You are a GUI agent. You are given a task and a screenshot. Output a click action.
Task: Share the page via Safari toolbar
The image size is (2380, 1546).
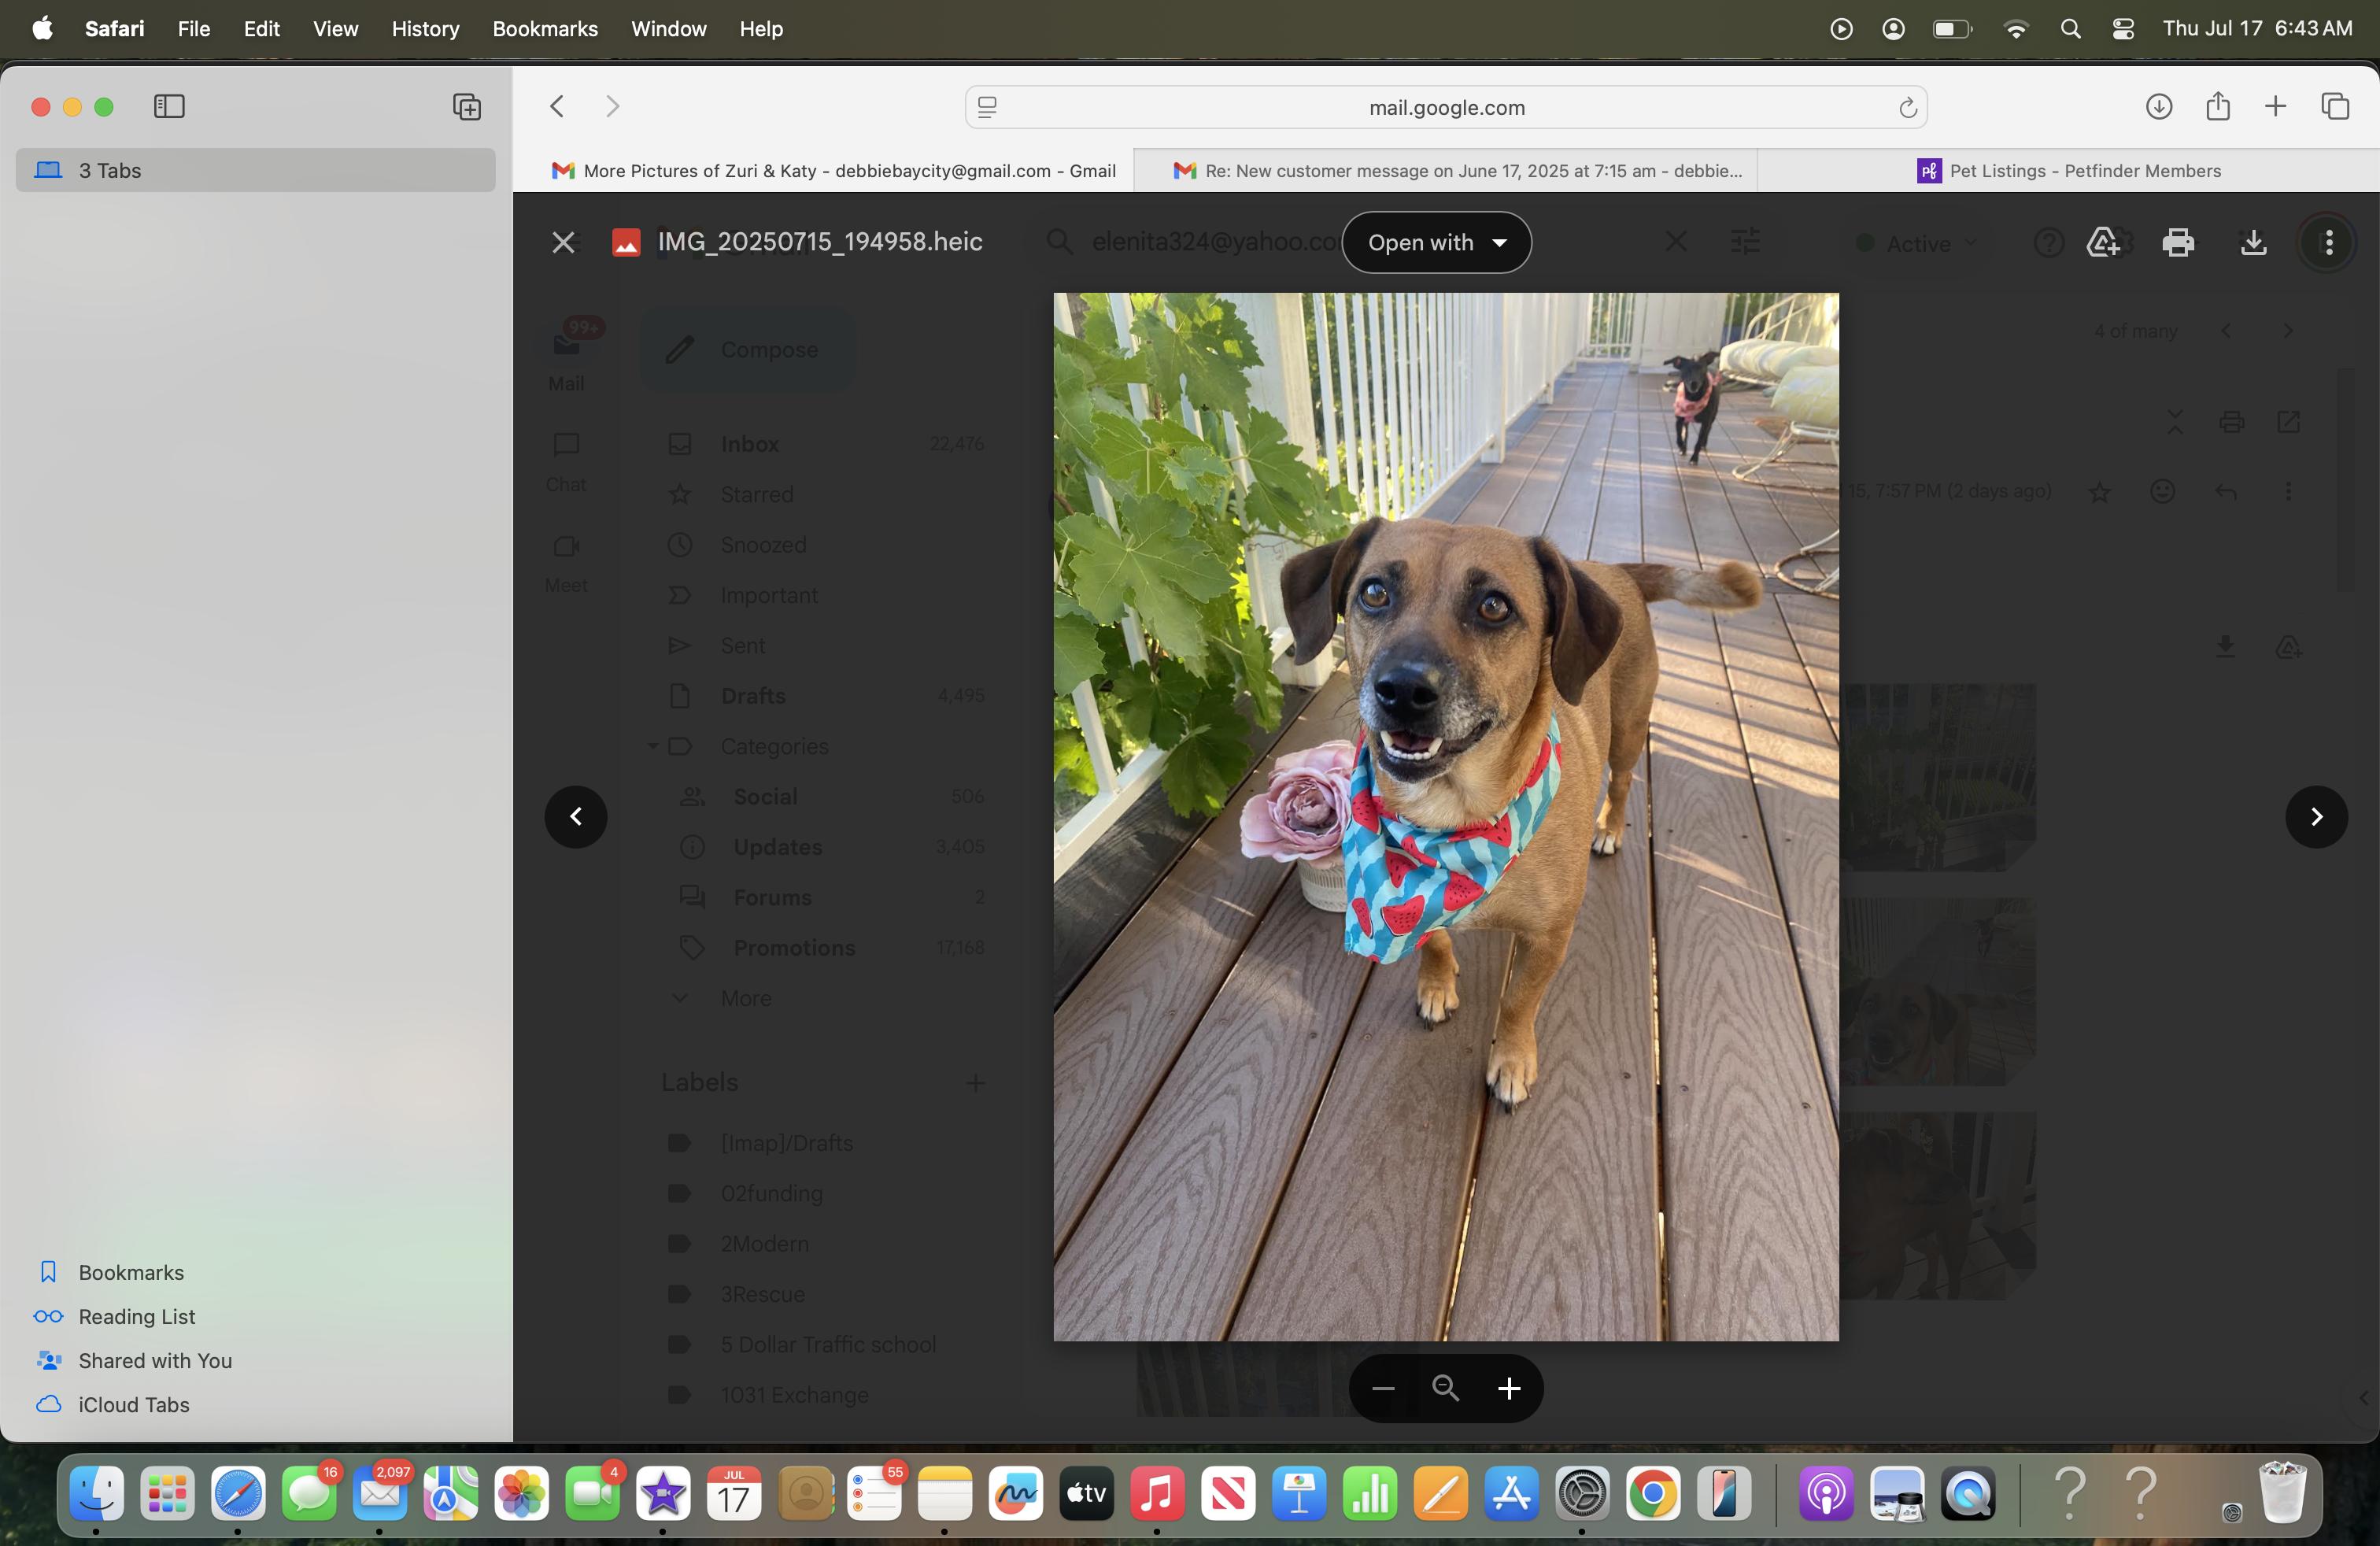pyautogui.click(x=2218, y=106)
